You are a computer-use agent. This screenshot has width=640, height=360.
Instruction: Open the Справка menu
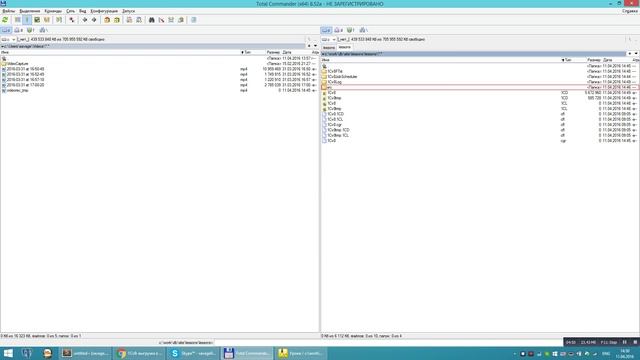[630, 11]
